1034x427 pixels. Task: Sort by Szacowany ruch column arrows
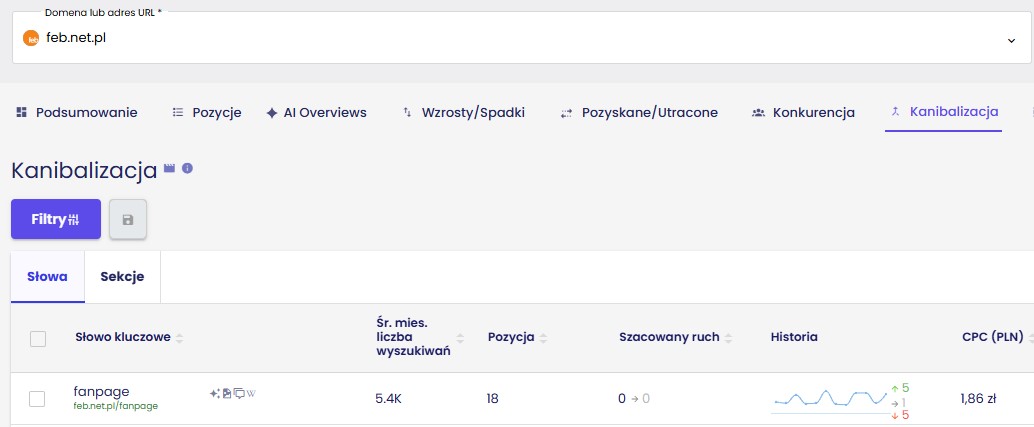pos(729,338)
